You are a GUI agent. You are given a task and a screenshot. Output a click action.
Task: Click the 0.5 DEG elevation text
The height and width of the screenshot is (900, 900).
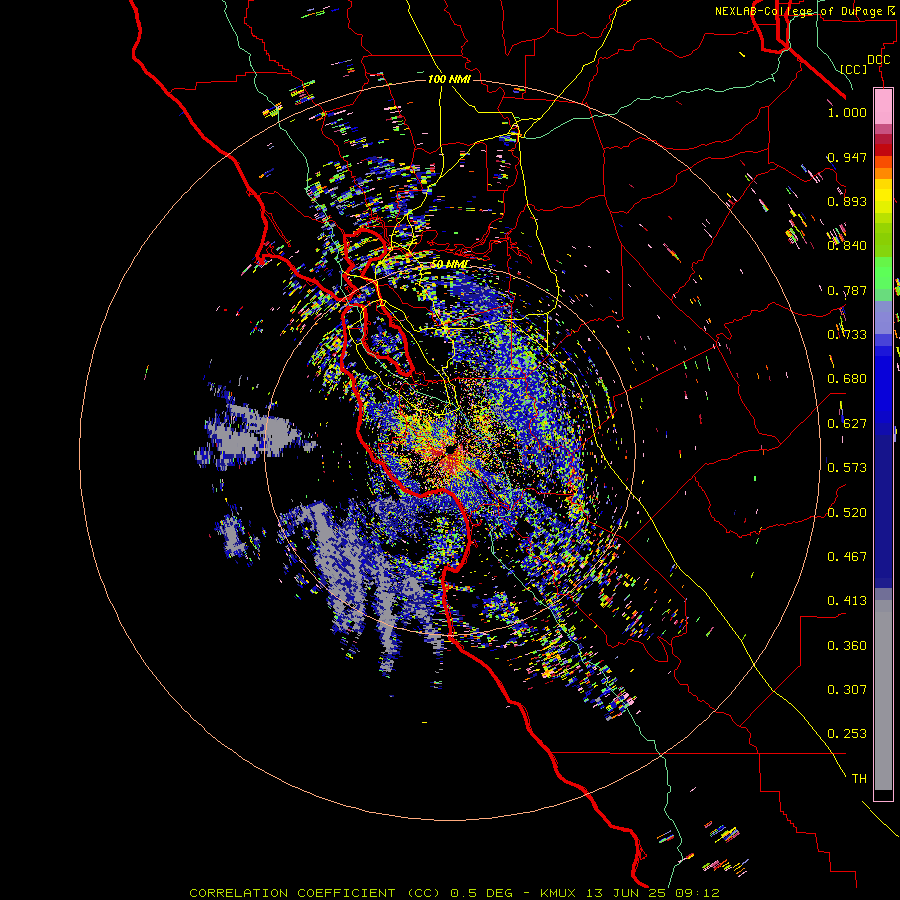(x=484, y=893)
